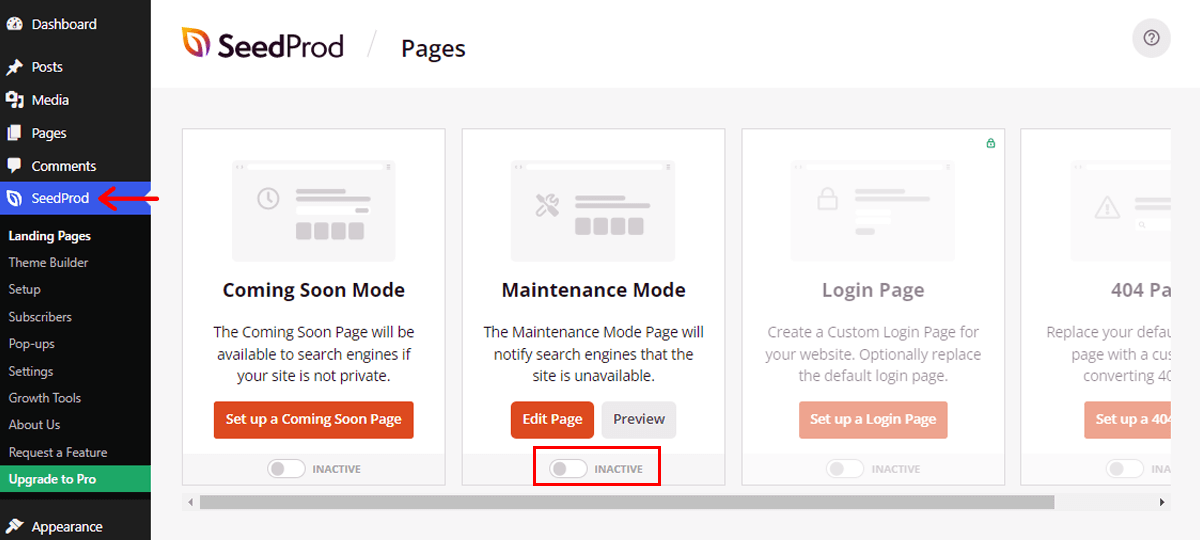Image resolution: width=1200 pixels, height=540 pixels.
Task: Click the Pages title in header
Action: 433,48
